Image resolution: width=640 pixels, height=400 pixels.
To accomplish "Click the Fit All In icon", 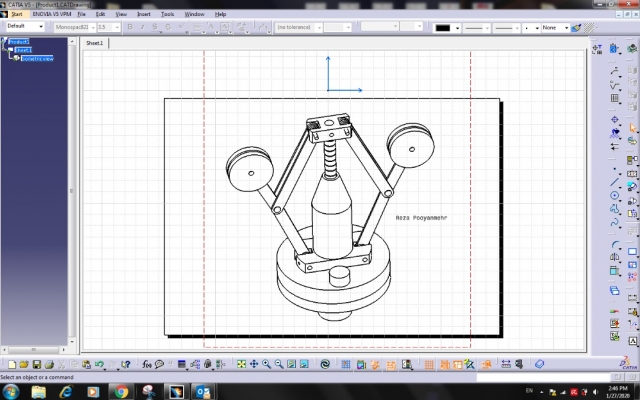I will pyautogui.click(x=241, y=364).
